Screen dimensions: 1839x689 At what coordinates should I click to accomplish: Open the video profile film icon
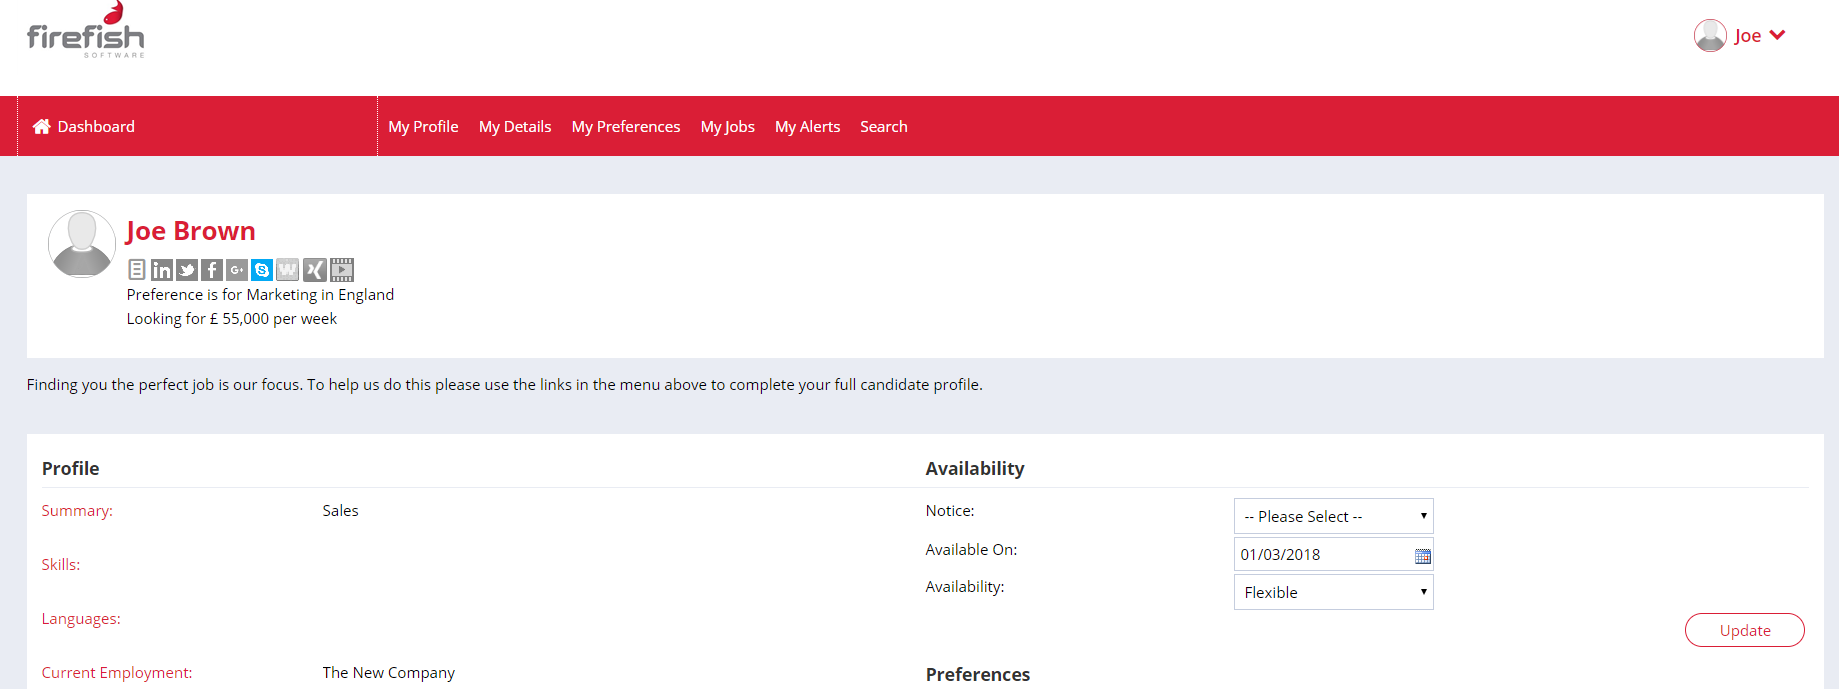click(342, 270)
